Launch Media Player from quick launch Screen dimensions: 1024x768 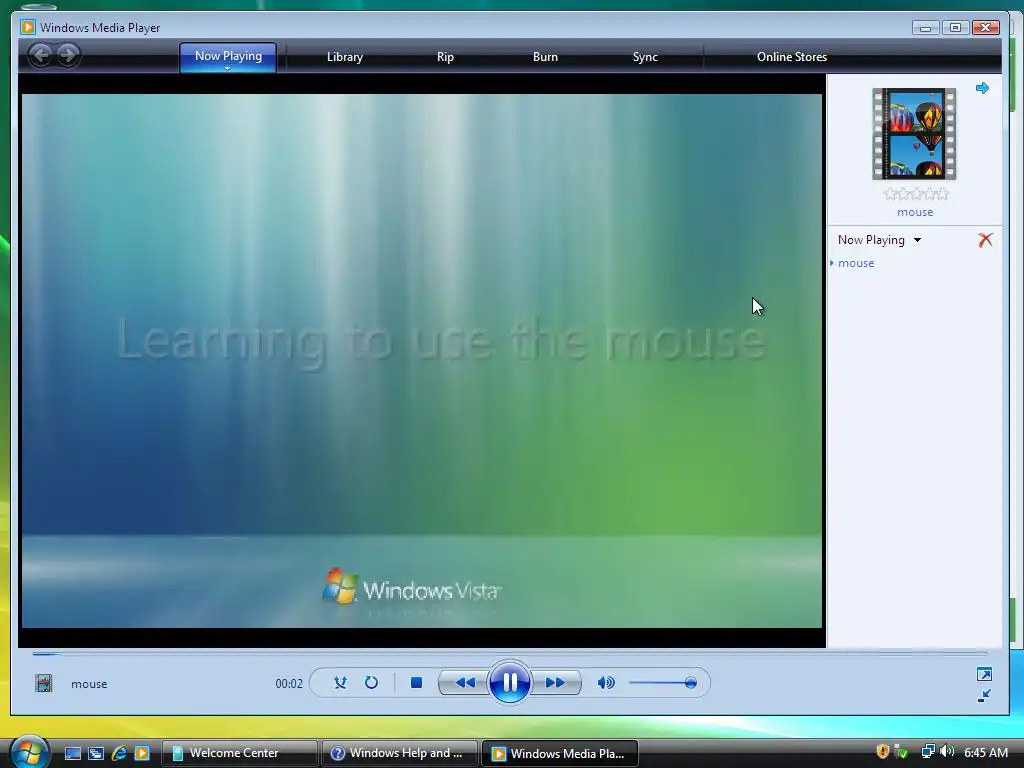click(x=142, y=753)
